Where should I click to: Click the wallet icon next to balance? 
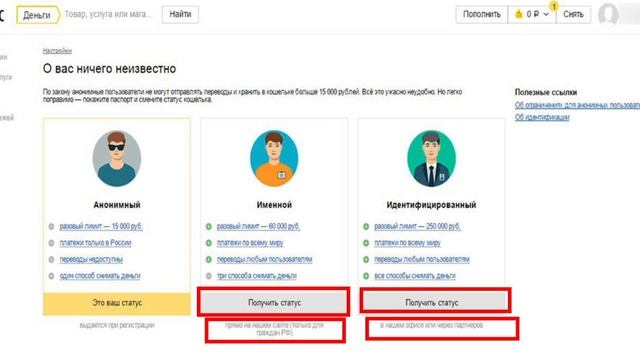[x=518, y=14]
